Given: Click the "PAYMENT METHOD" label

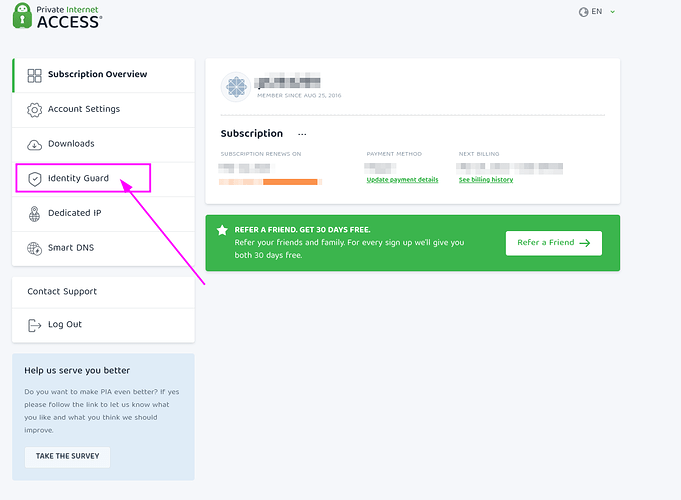Looking at the screenshot, I should coord(394,154).
